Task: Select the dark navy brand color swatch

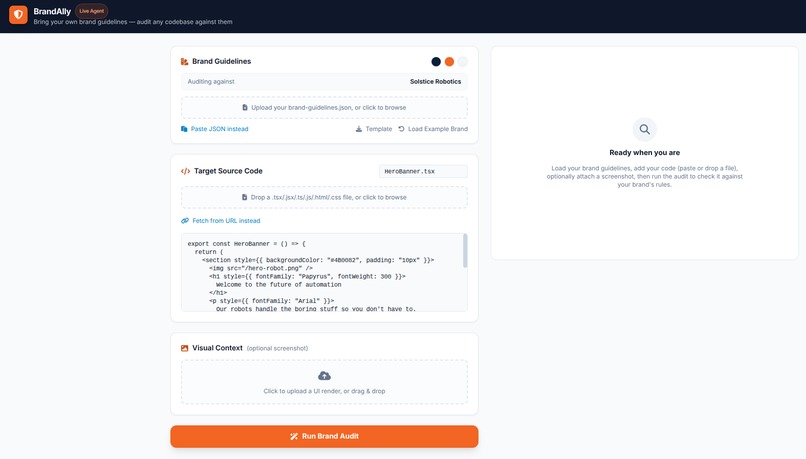Action: pos(436,62)
